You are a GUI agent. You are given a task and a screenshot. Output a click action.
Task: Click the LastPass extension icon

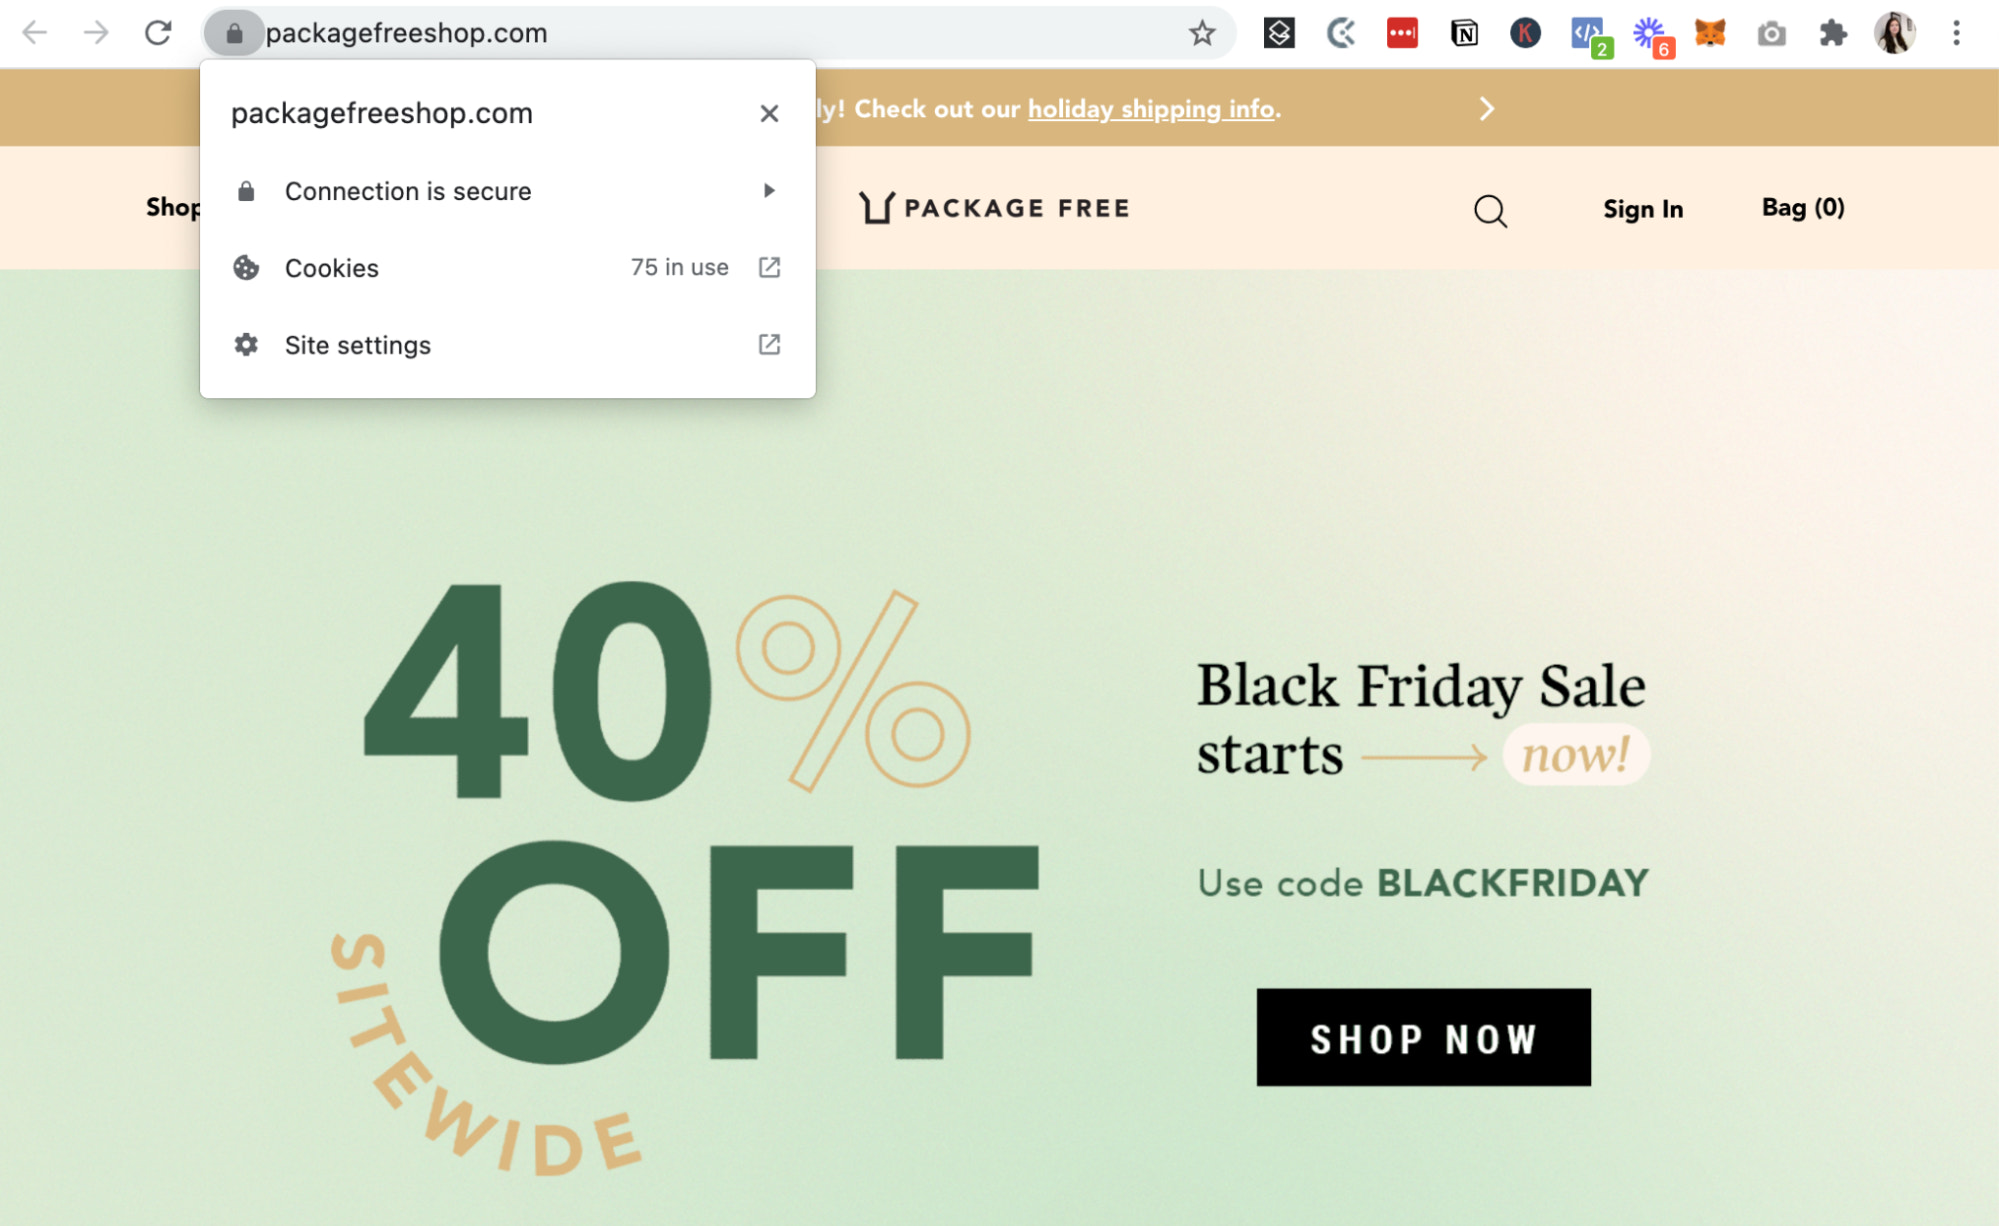(x=1402, y=33)
